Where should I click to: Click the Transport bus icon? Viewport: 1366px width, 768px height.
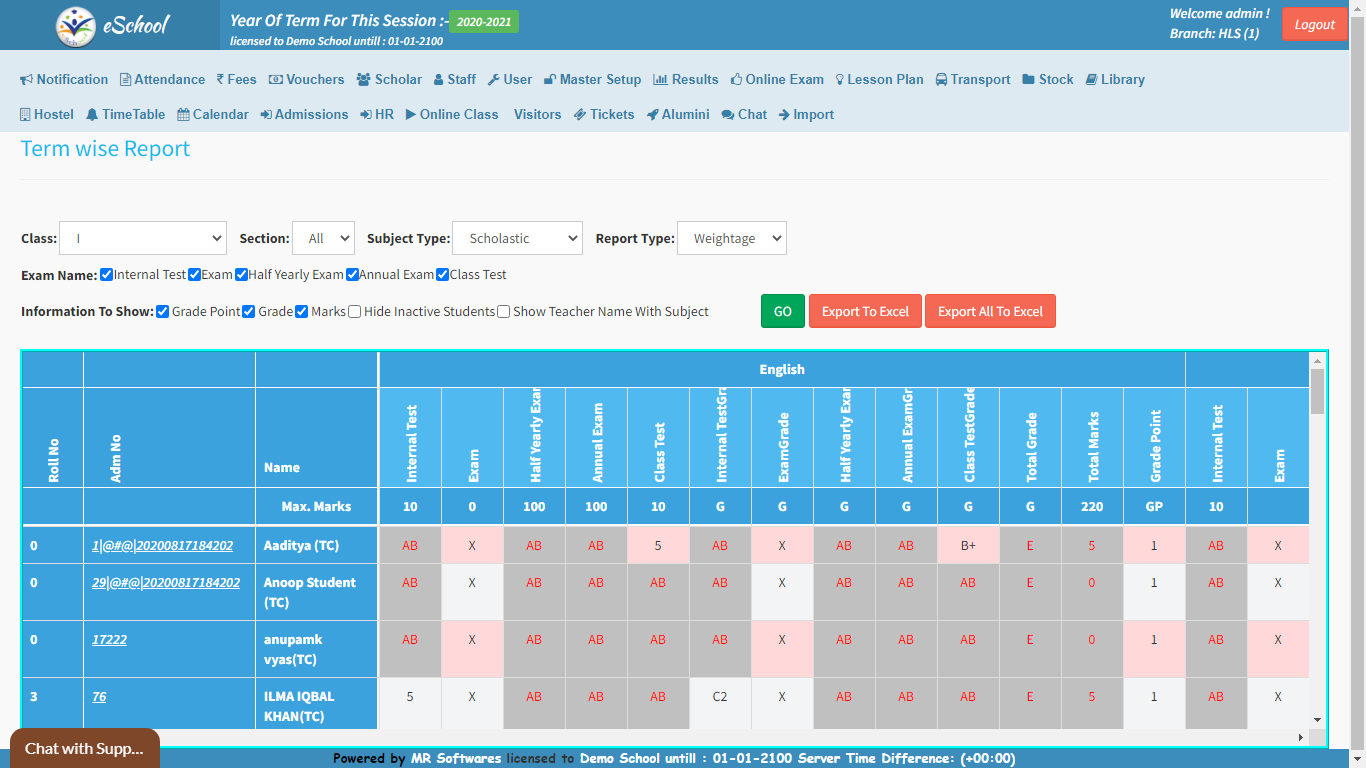(x=942, y=80)
